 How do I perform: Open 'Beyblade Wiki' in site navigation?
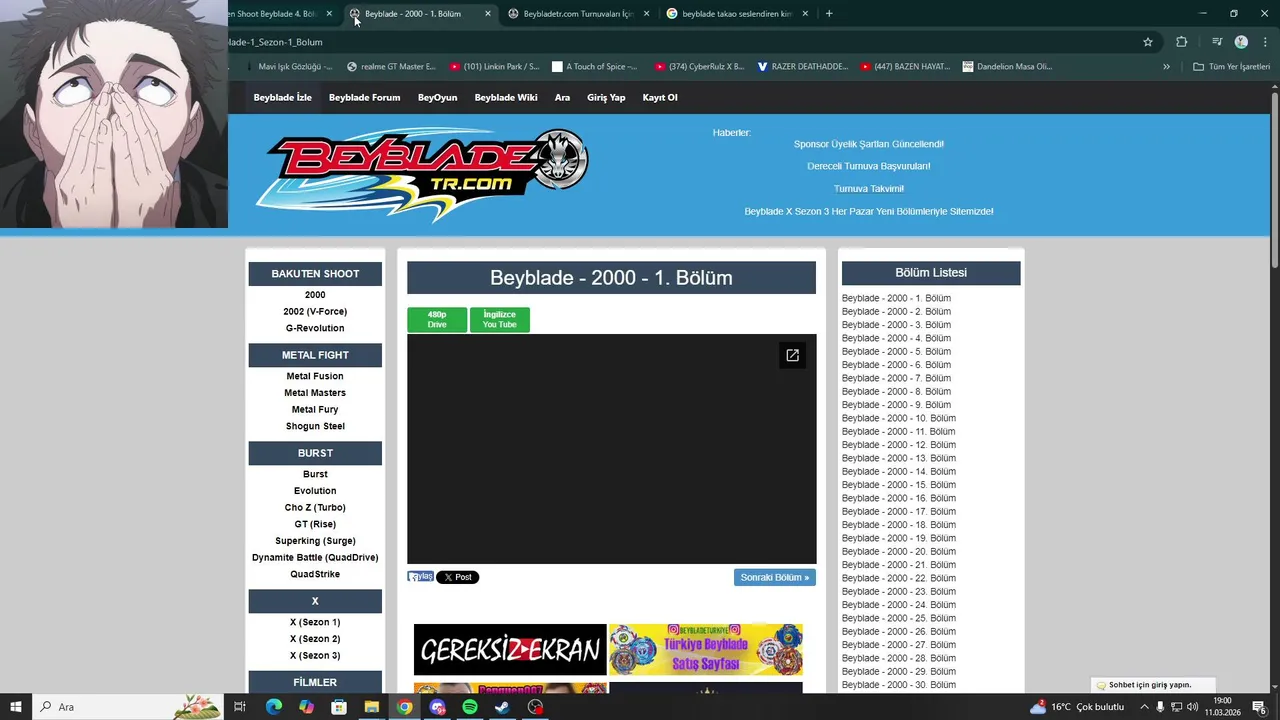[x=506, y=98]
